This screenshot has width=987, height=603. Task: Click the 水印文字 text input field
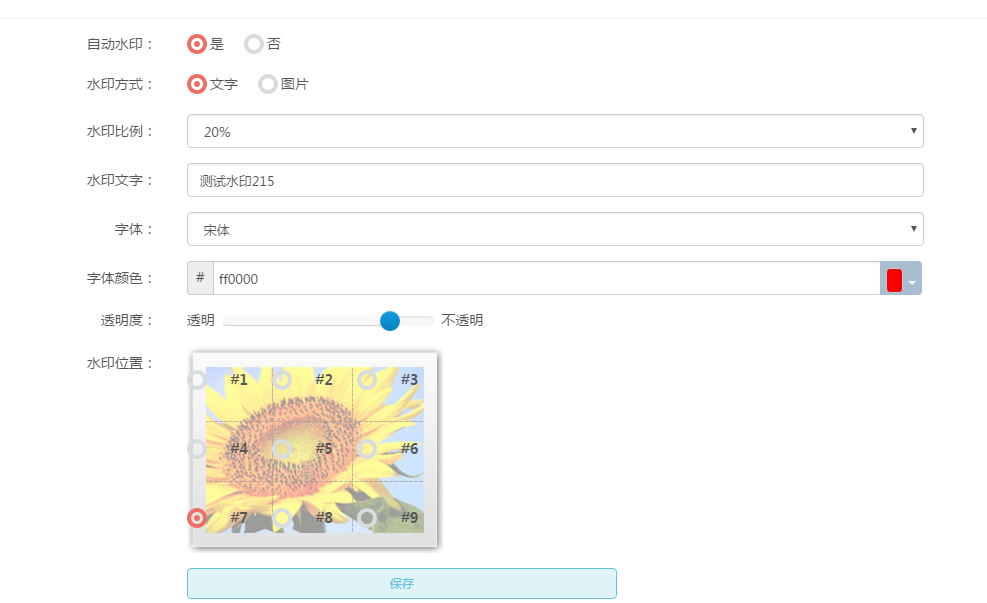click(x=555, y=181)
